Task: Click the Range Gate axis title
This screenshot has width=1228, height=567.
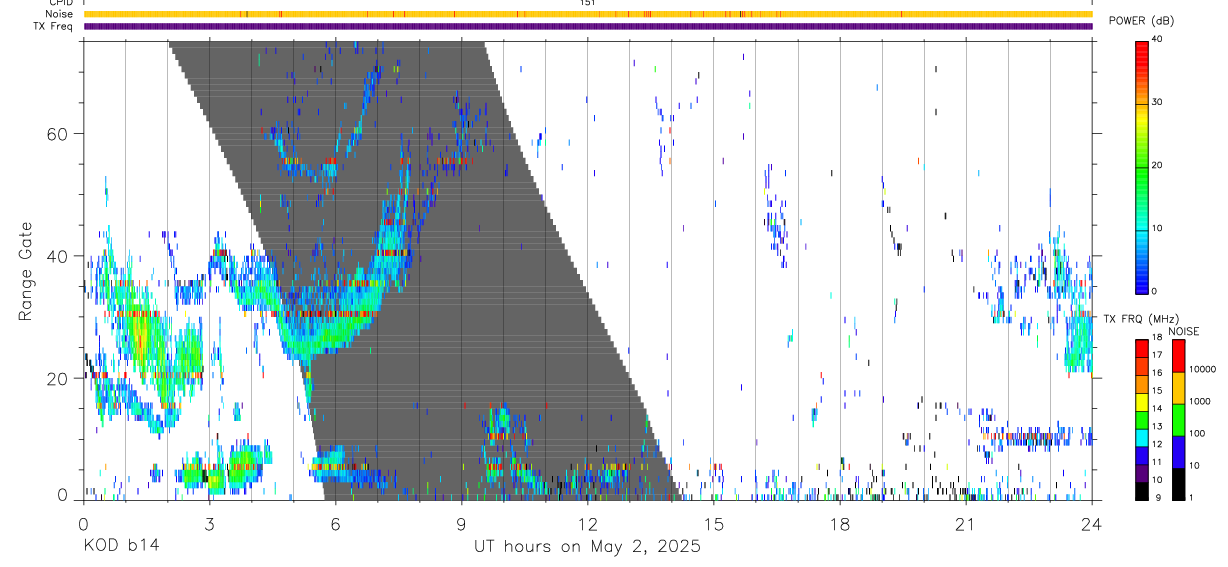Action: (26, 271)
